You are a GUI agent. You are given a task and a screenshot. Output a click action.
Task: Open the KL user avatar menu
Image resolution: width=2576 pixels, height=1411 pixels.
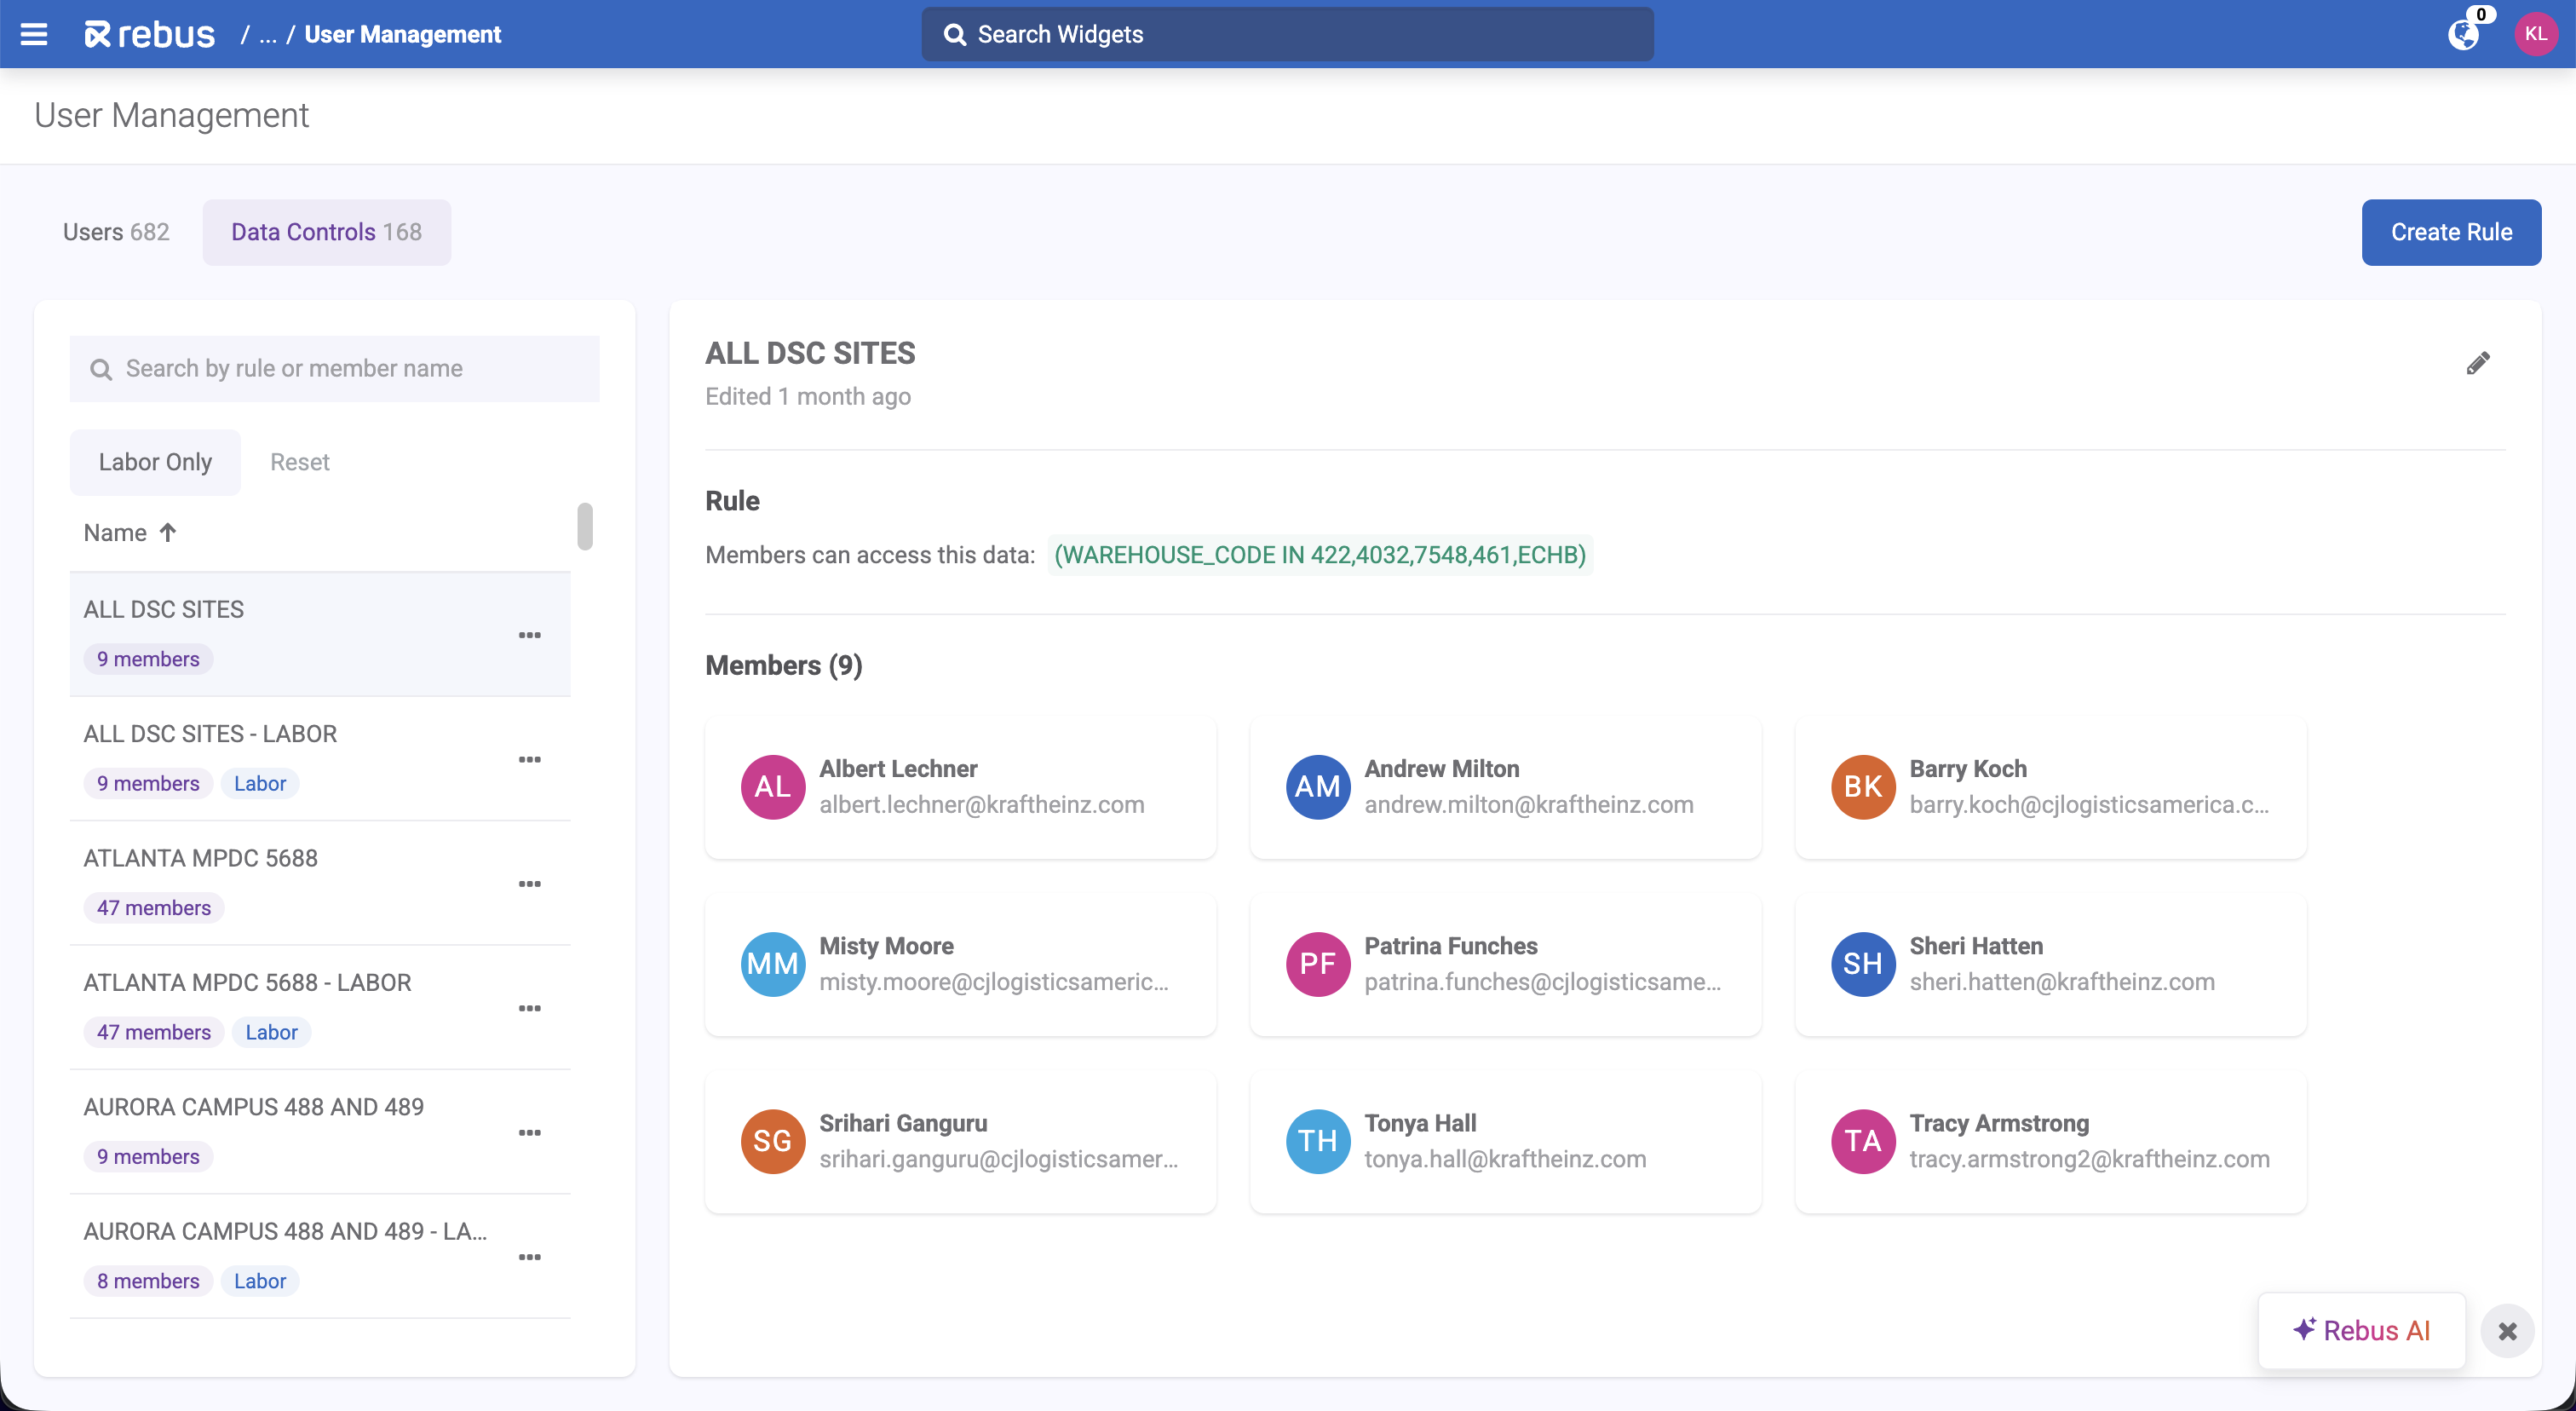[2536, 34]
